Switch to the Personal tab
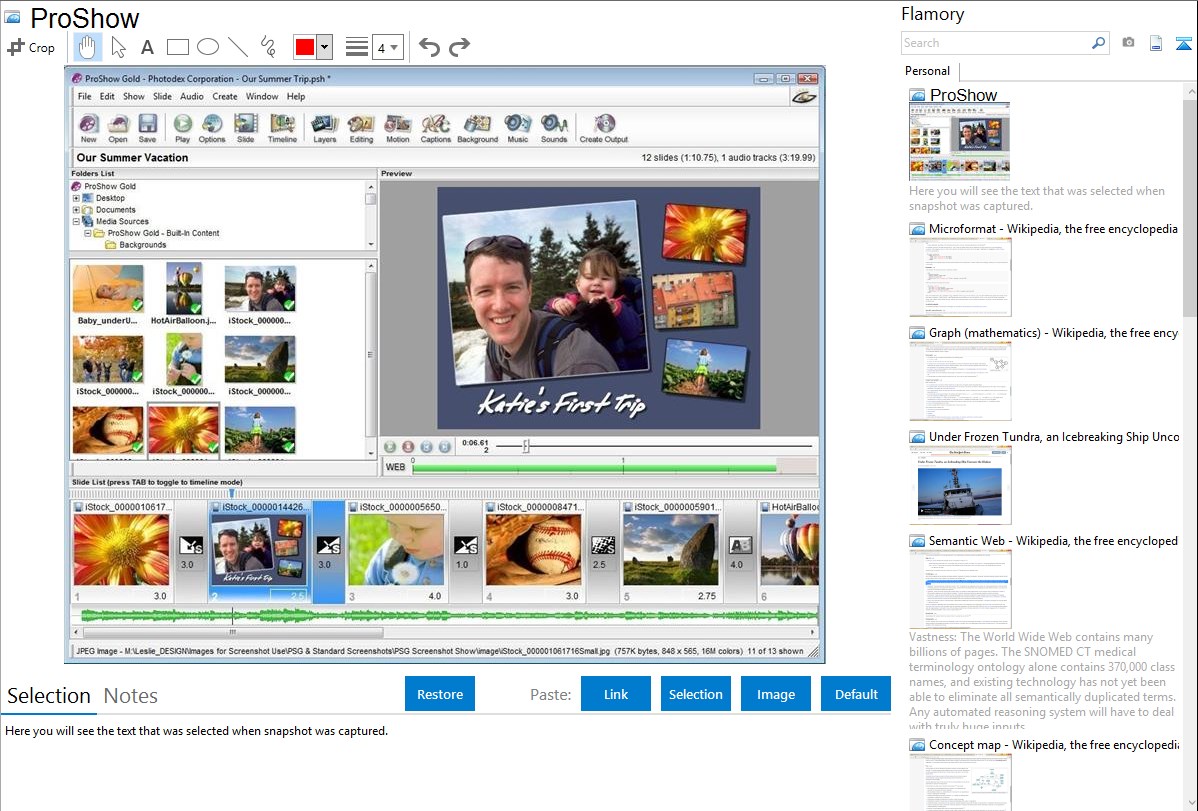This screenshot has height=811, width=1198. pyautogui.click(x=927, y=71)
